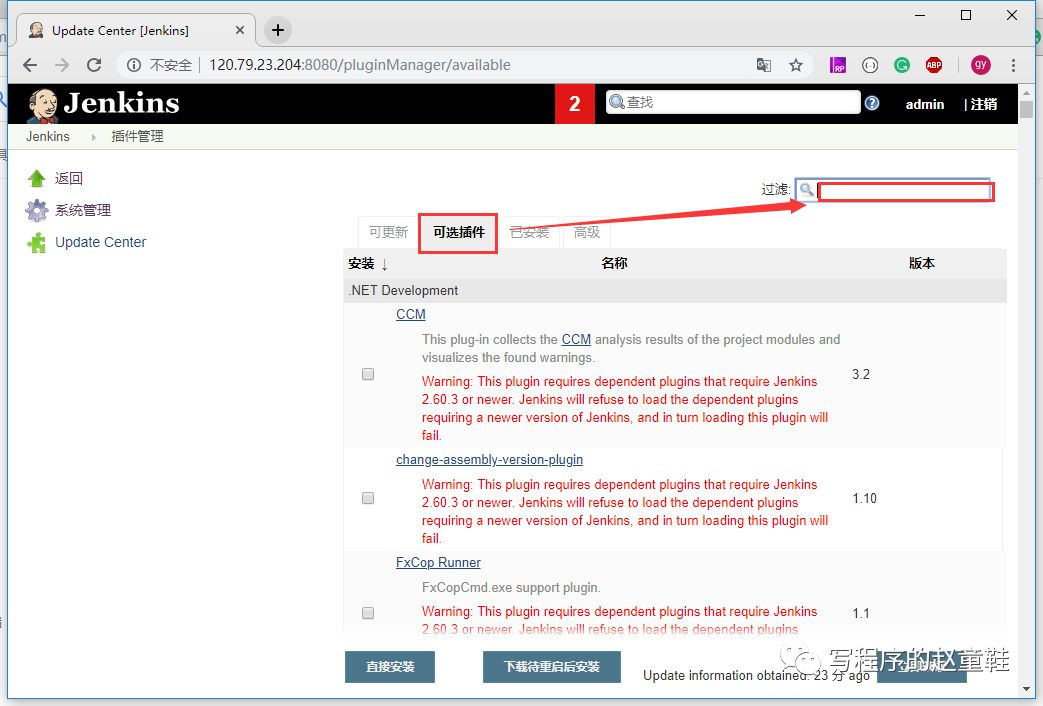Click the gear 系统管理 icon
This screenshot has height=706, width=1043.
(x=37, y=210)
